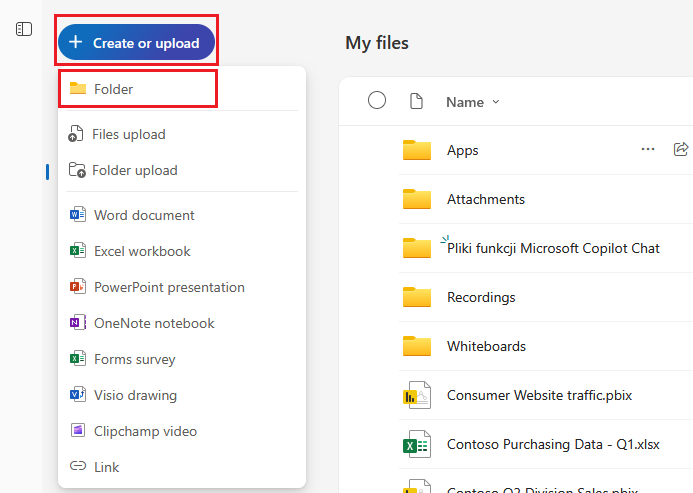Click the Forms survey icon
The height and width of the screenshot is (493, 693).
78,359
